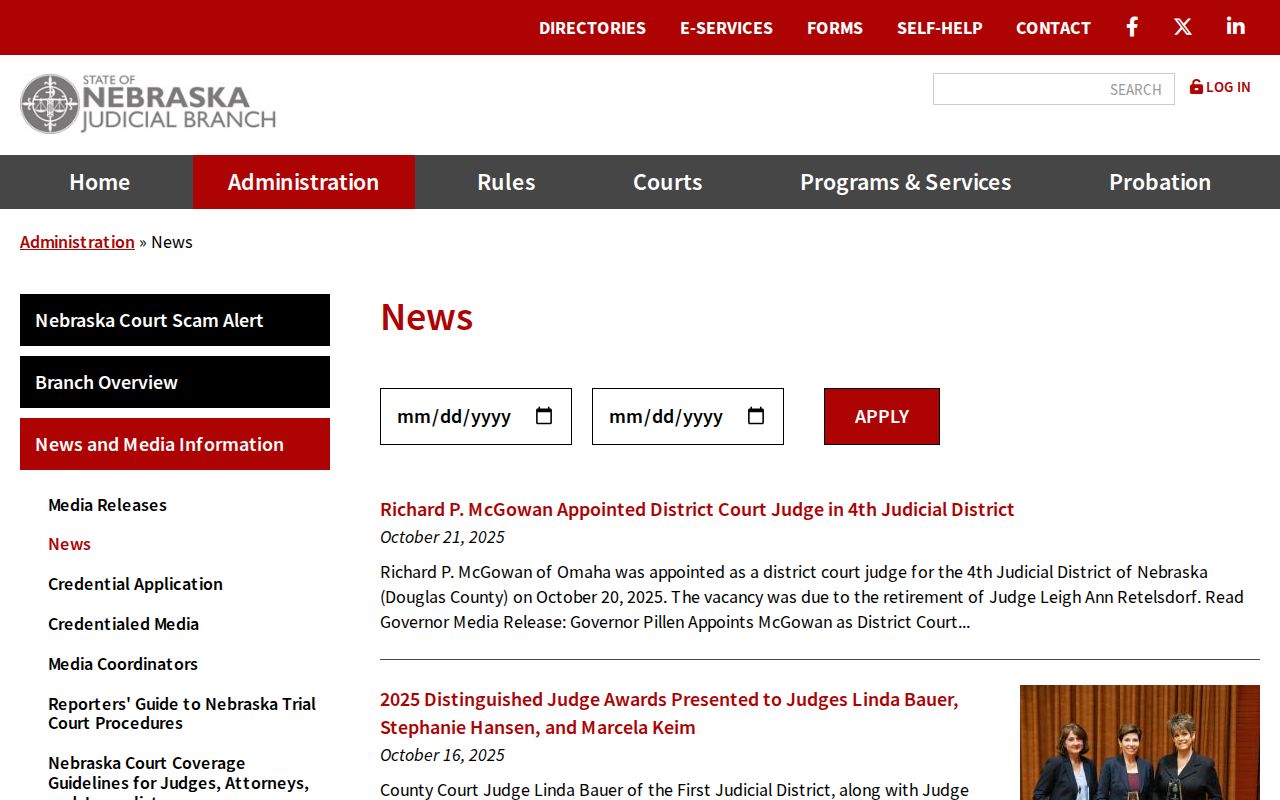Open Programs & Services navigation tab
Viewport: 1280px width, 800px height.
click(905, 182)
